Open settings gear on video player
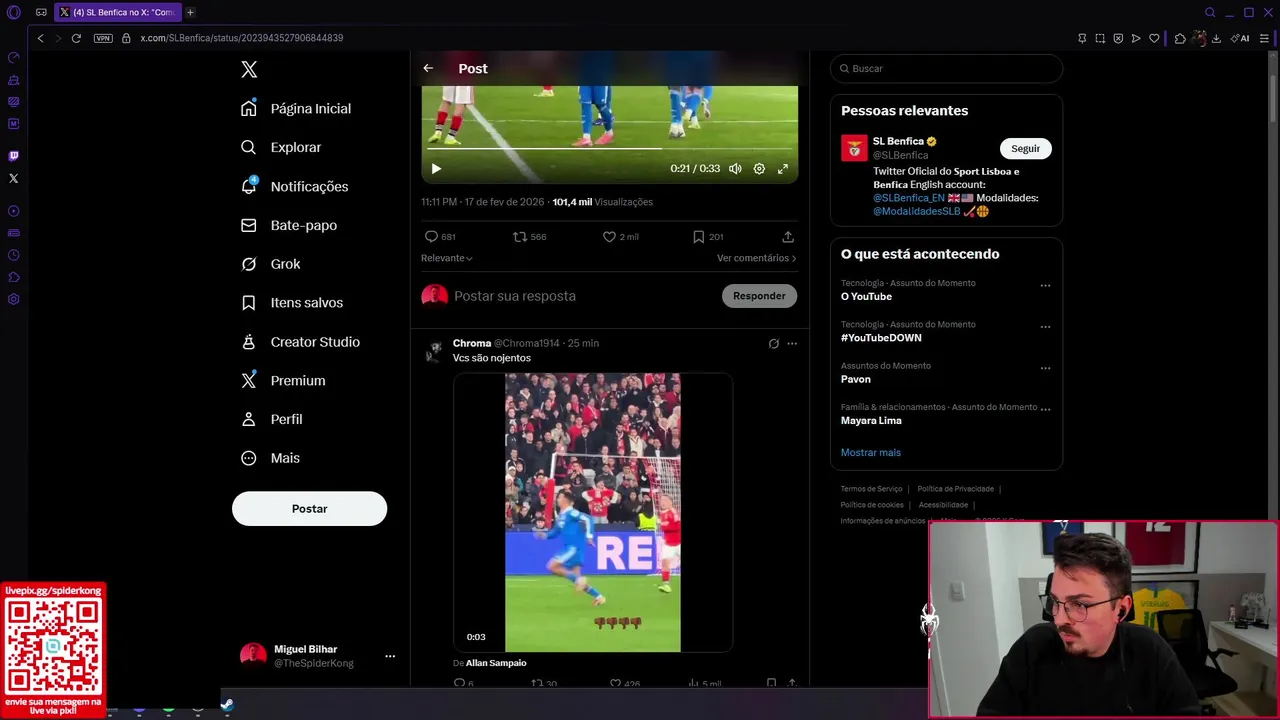The image size is (1280, 720). point(759,169)
